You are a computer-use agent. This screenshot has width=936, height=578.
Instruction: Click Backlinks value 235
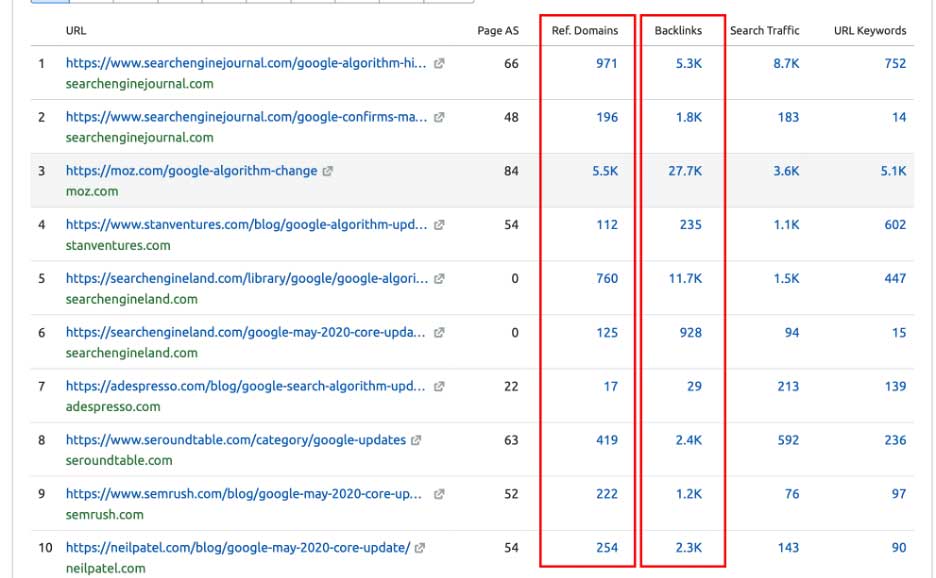[x=691, y=225]
